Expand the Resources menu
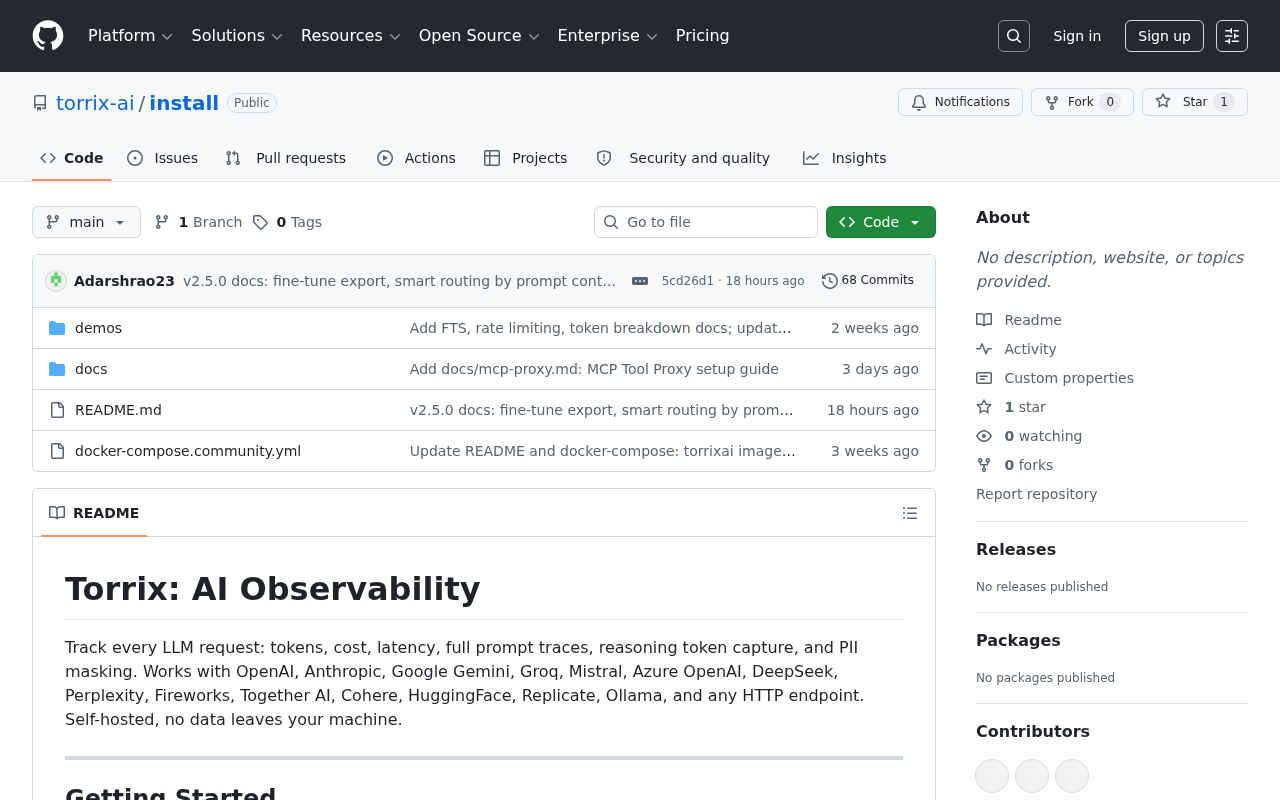Screen dimensions: 1280x800 pos(350,36)
